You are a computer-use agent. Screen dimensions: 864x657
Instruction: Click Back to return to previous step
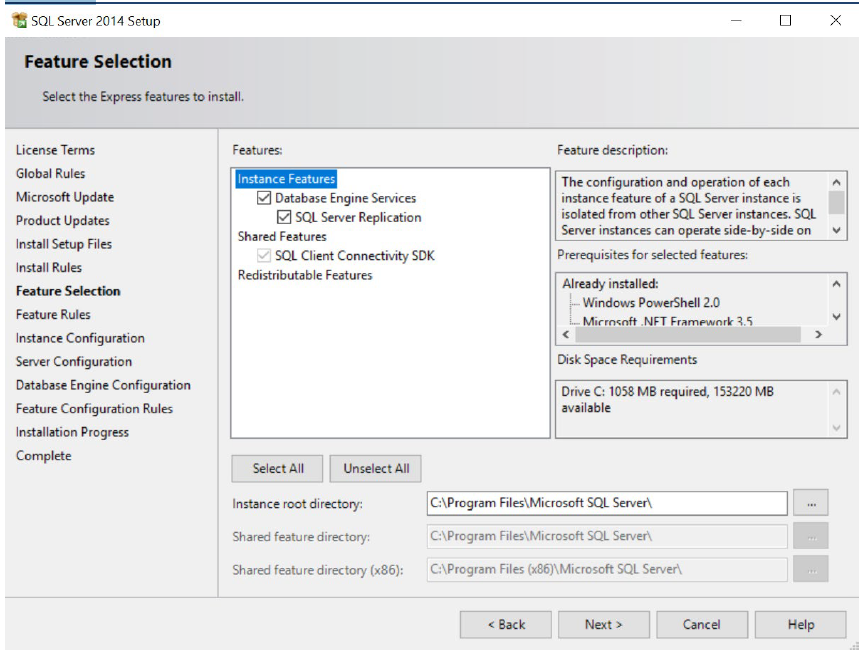[505, 623]
